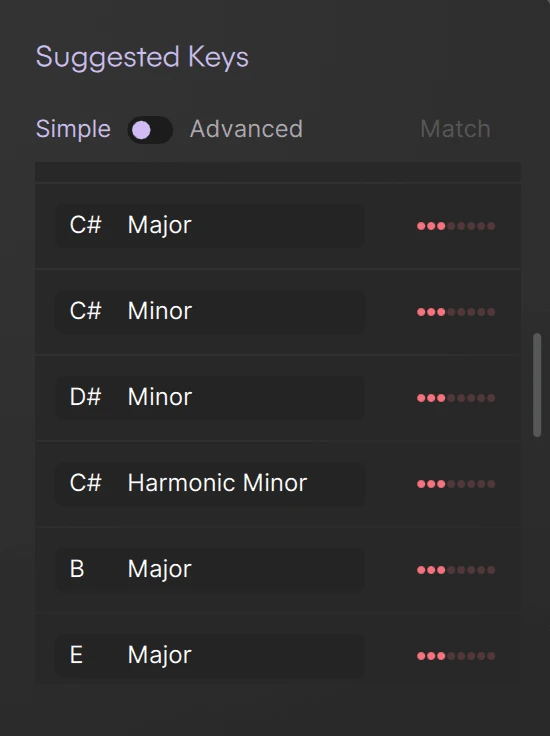
Task: Click the D# root note label
Action: (85, 397)
